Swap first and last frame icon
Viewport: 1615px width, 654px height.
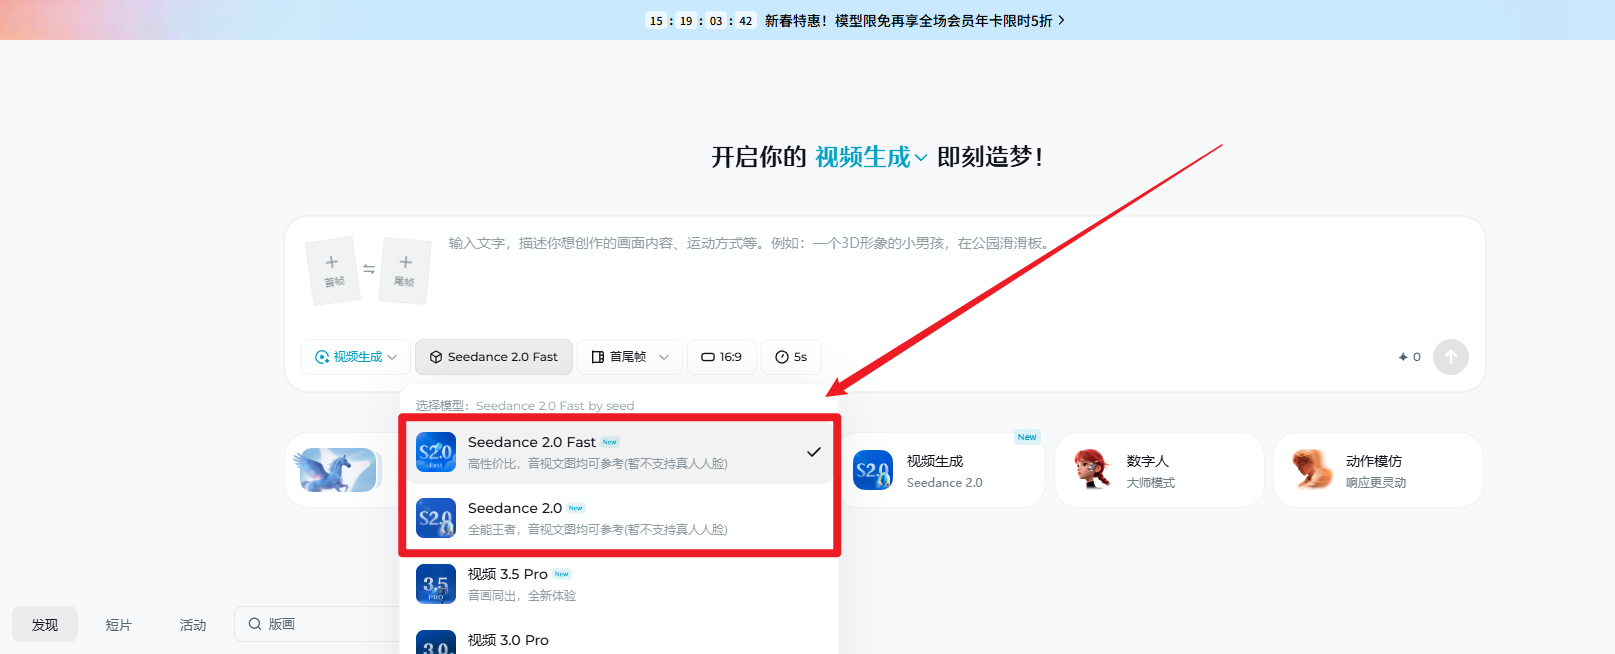coord(369,269)
